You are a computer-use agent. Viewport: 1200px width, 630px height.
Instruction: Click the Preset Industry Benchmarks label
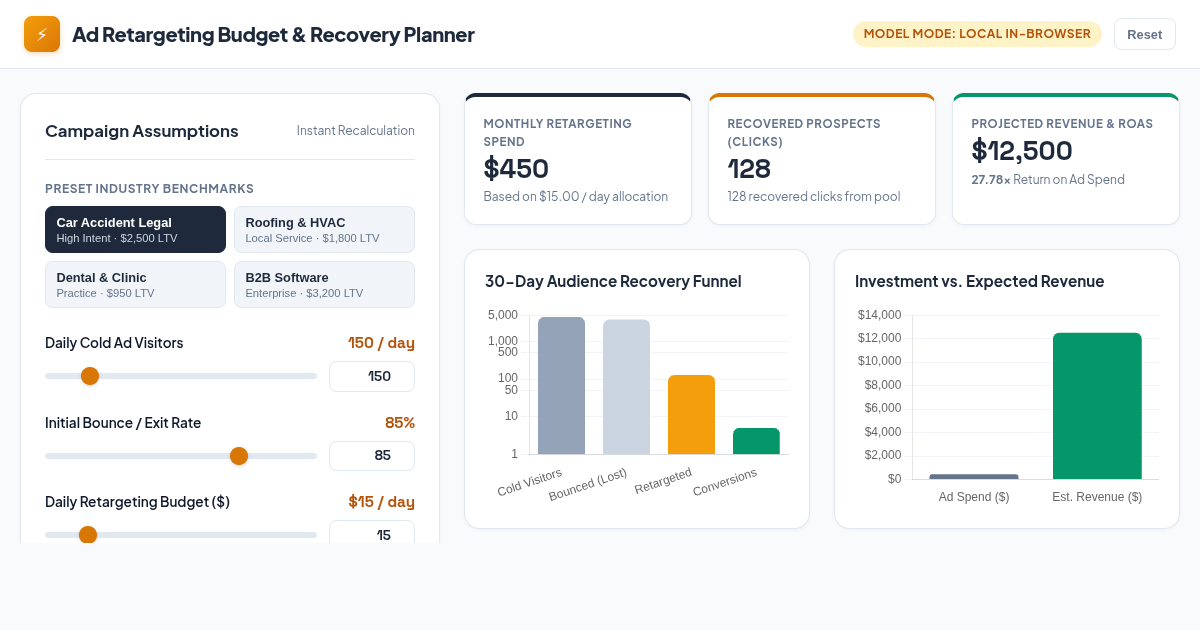(x=150, y=188)
